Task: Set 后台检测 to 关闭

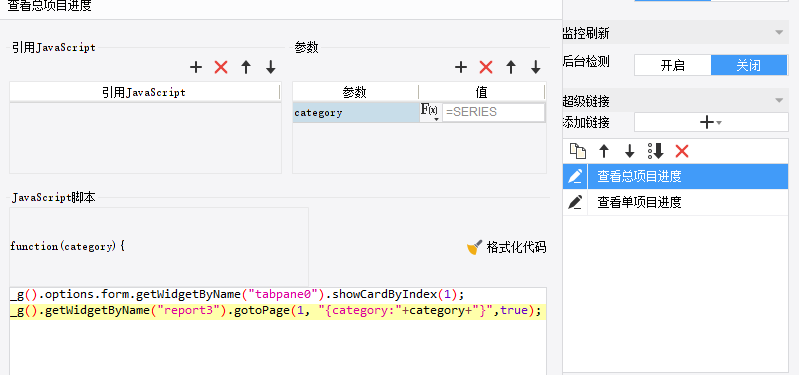Action: (x=749, y=65)
